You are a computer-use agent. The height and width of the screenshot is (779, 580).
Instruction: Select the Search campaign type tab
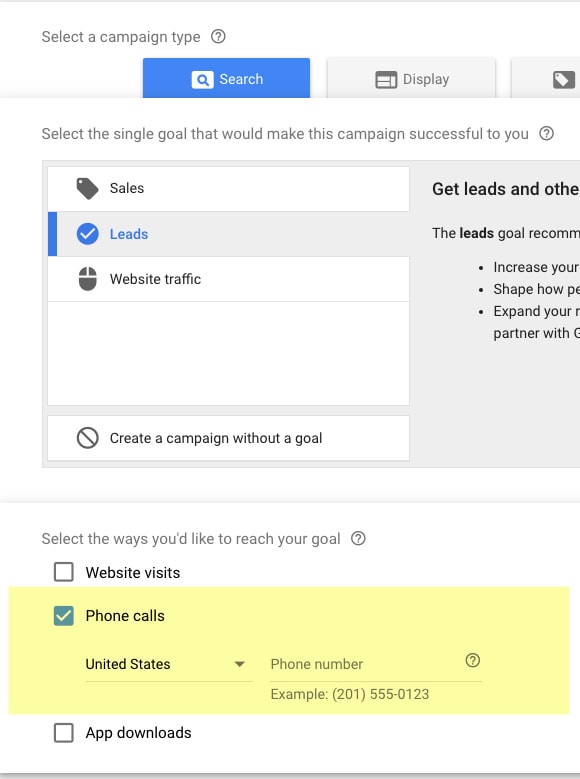coord(227,78)
